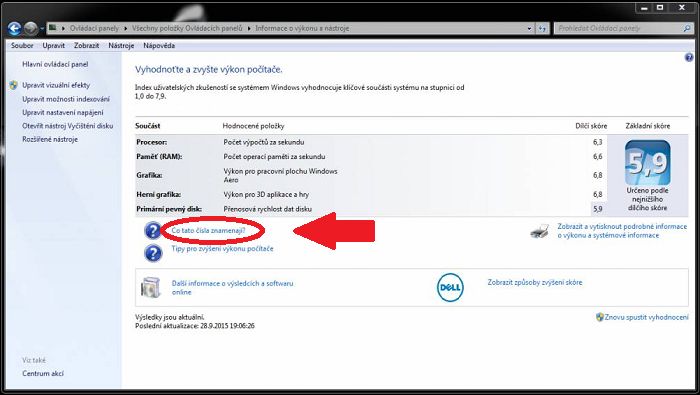Viewport: 700px width, 395px height.
Task: Open Zobrazit způsoby zvýšení skóre link
Action: [x=535, y=283]
